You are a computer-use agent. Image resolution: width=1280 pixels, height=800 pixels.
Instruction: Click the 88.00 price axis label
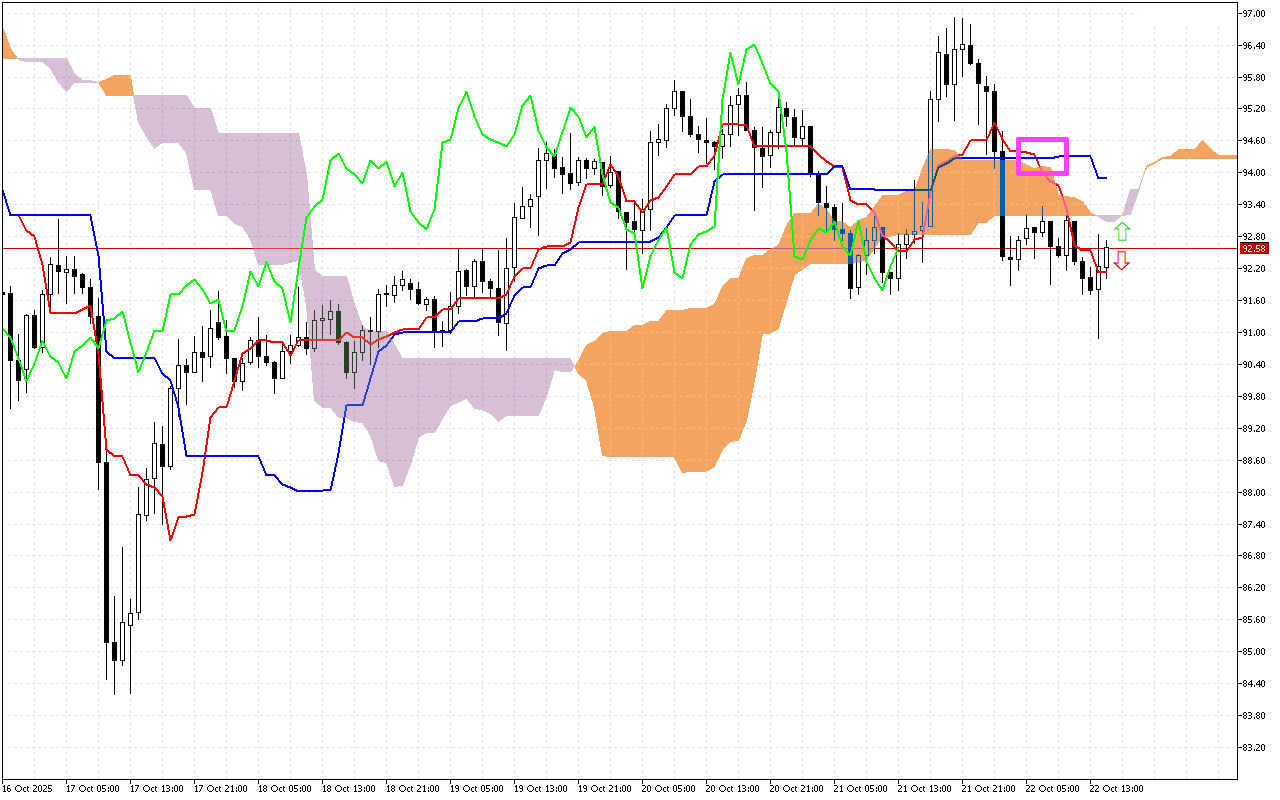(x=1253, y=492)
